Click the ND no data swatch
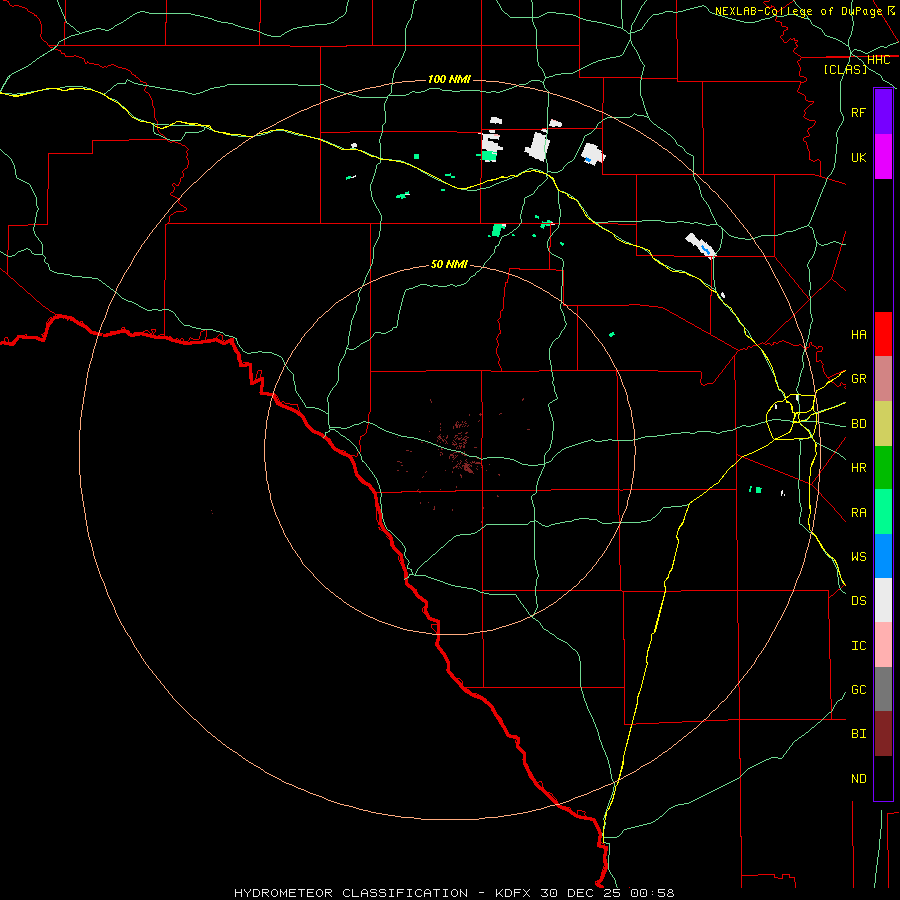The image size is (900, 900). 883,778
